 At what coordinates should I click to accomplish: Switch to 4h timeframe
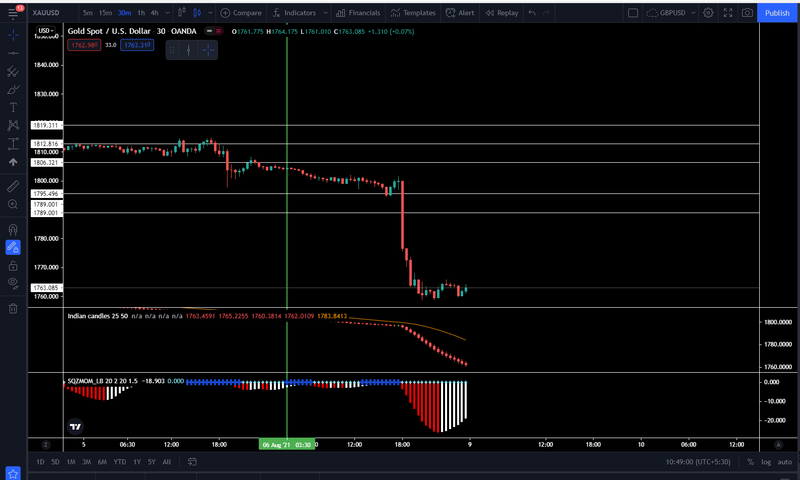pyautogui.click(x=155, y=13)
